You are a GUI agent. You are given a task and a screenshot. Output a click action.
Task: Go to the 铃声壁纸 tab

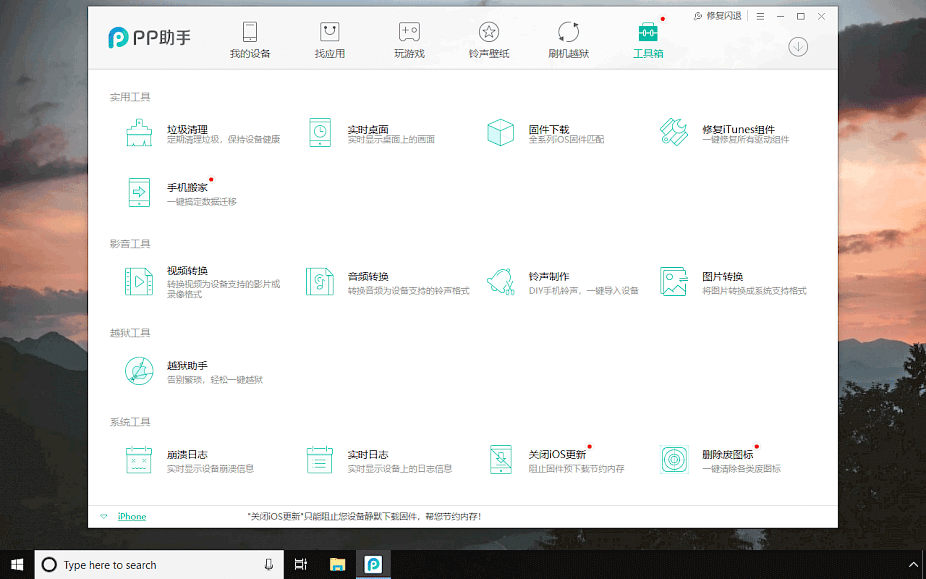pyautogui.click(x=489, y=40)
